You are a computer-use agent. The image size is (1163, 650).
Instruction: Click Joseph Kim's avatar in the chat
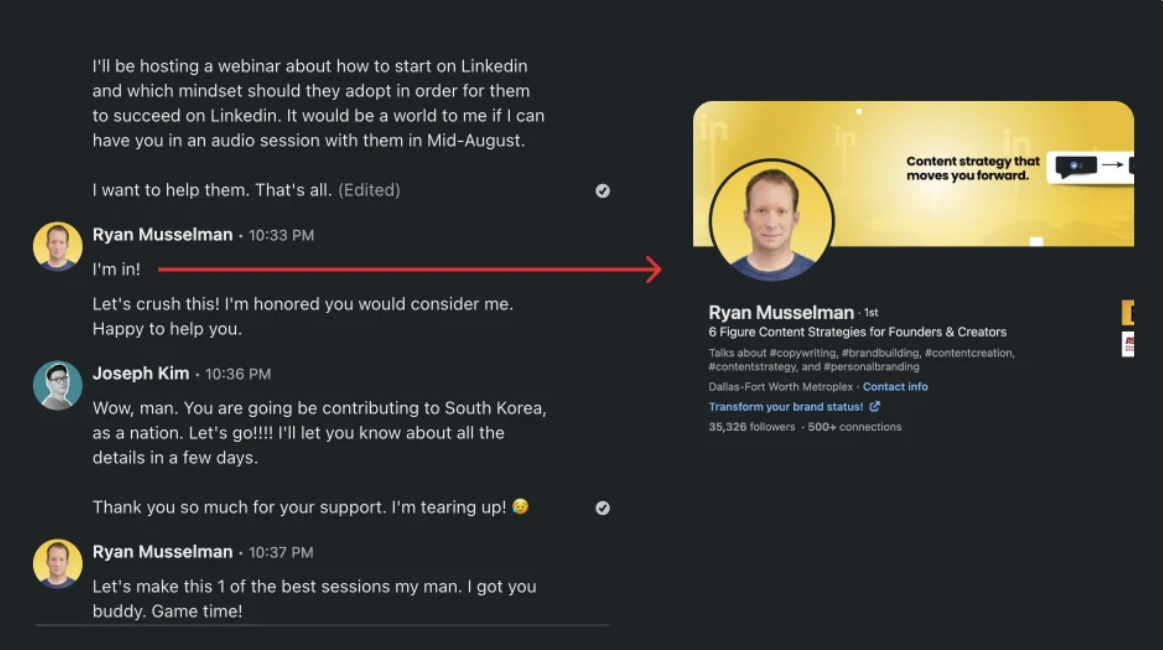pyautogui.click(x=57, y=385)
